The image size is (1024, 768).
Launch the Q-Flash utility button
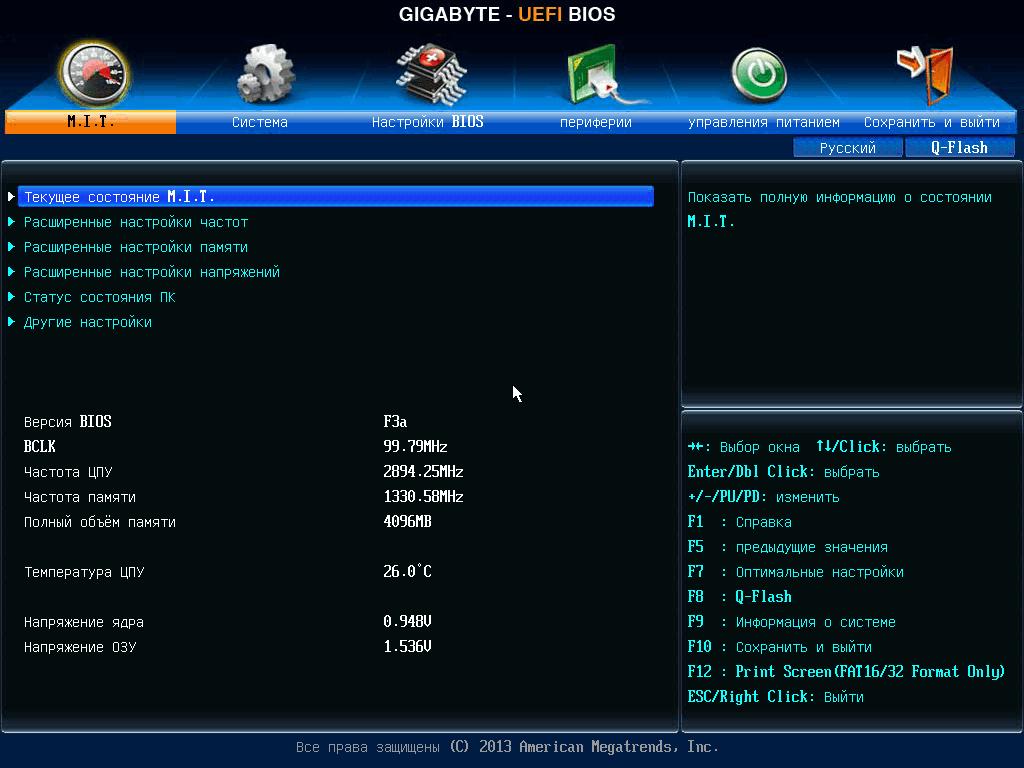tap(959, 148)
